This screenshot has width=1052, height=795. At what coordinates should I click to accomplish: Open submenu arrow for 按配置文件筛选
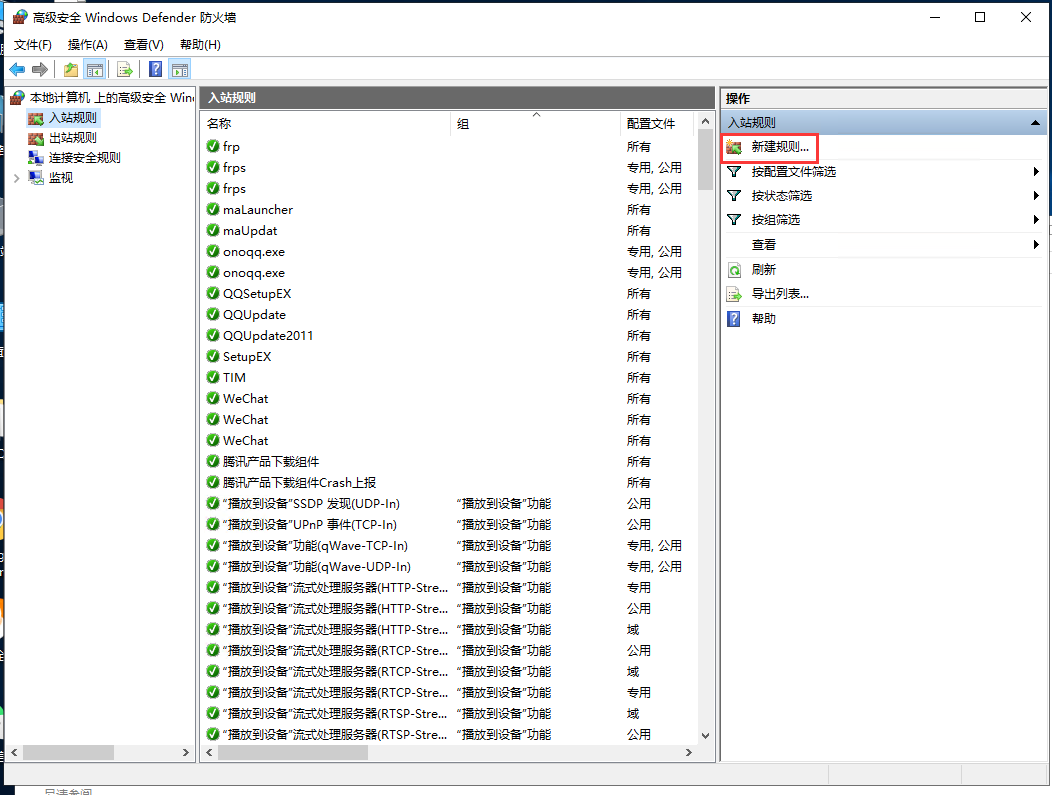click(x=1037, y=172)
